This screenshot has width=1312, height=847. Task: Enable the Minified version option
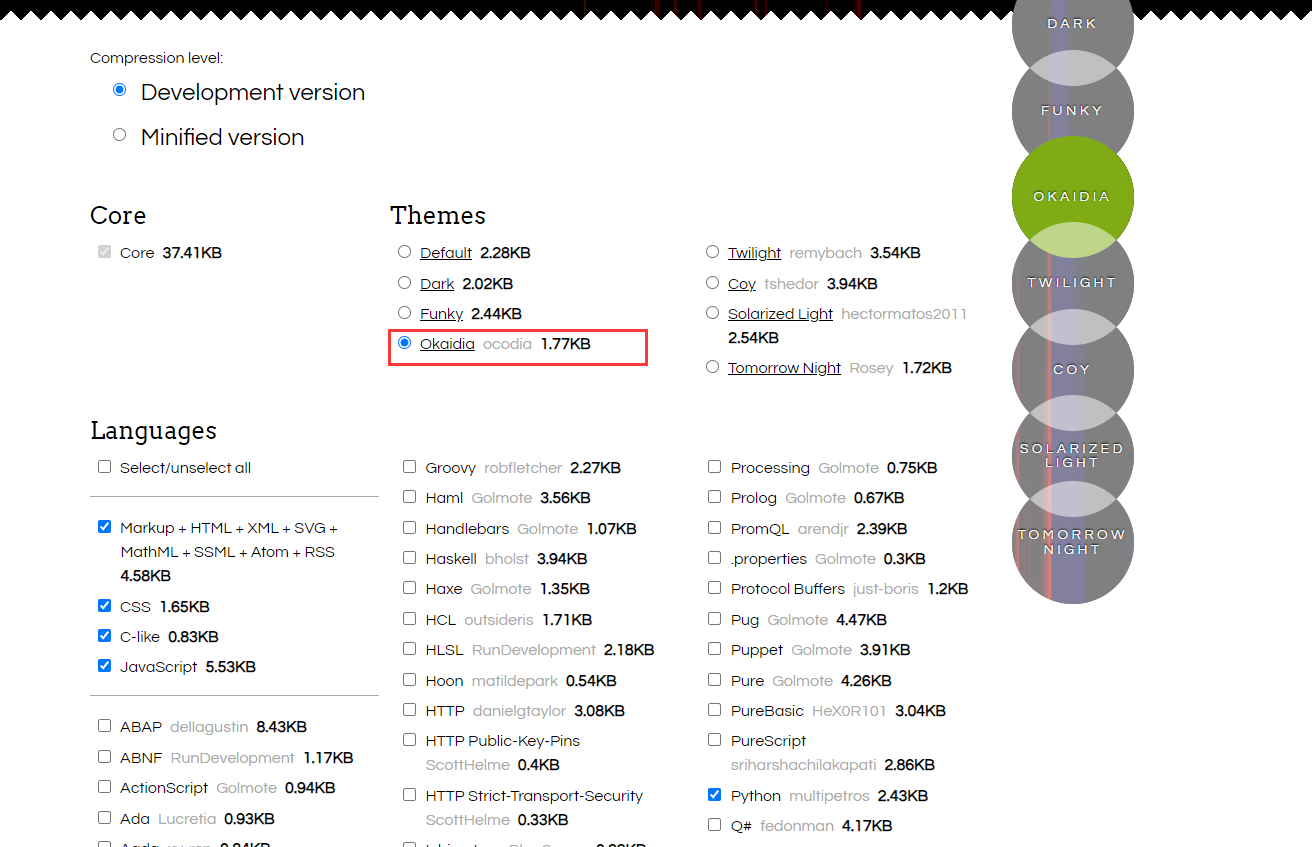pos(119,135)
